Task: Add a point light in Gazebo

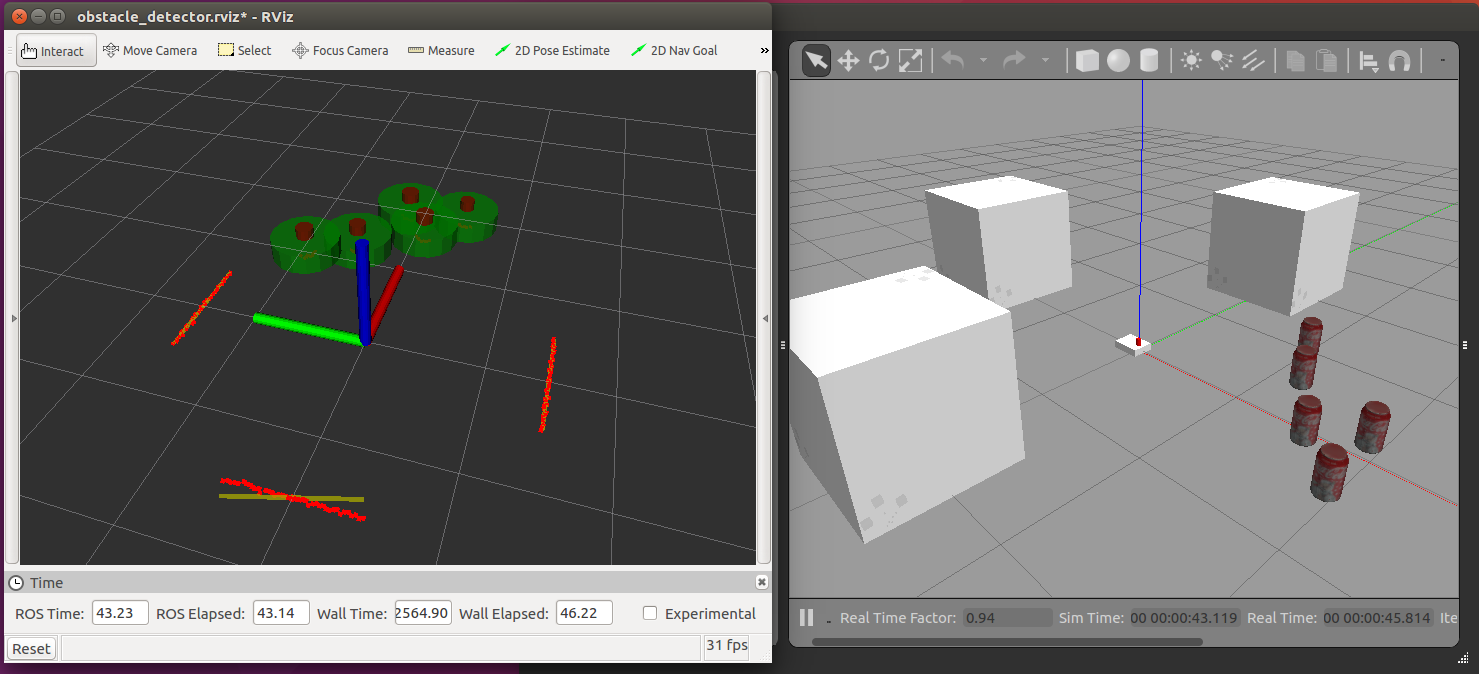Action: click(x=1191, y=61)
